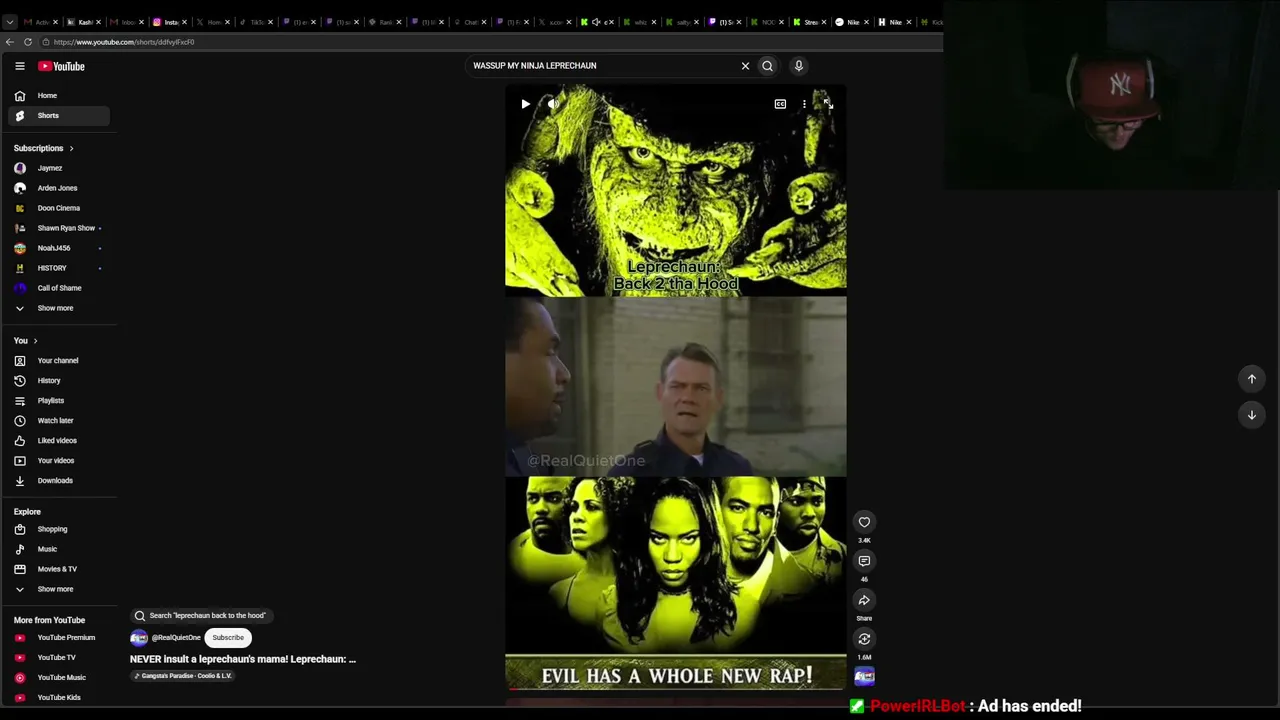This screenshot has width=1280, height=720.
Task: Mute the Short's volume speaker icon
Action: click(552, 104)
